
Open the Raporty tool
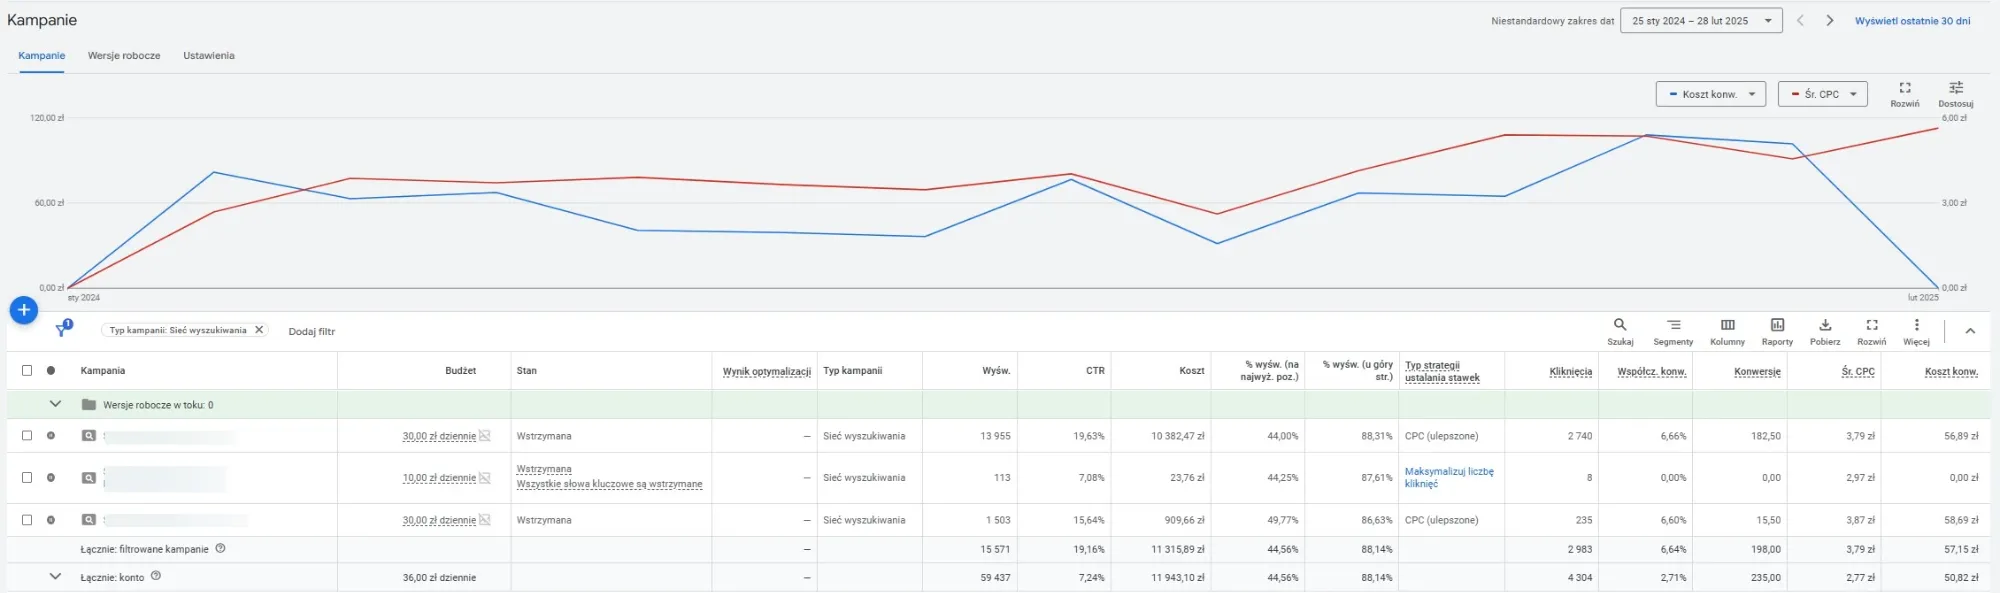[1777, 331]
